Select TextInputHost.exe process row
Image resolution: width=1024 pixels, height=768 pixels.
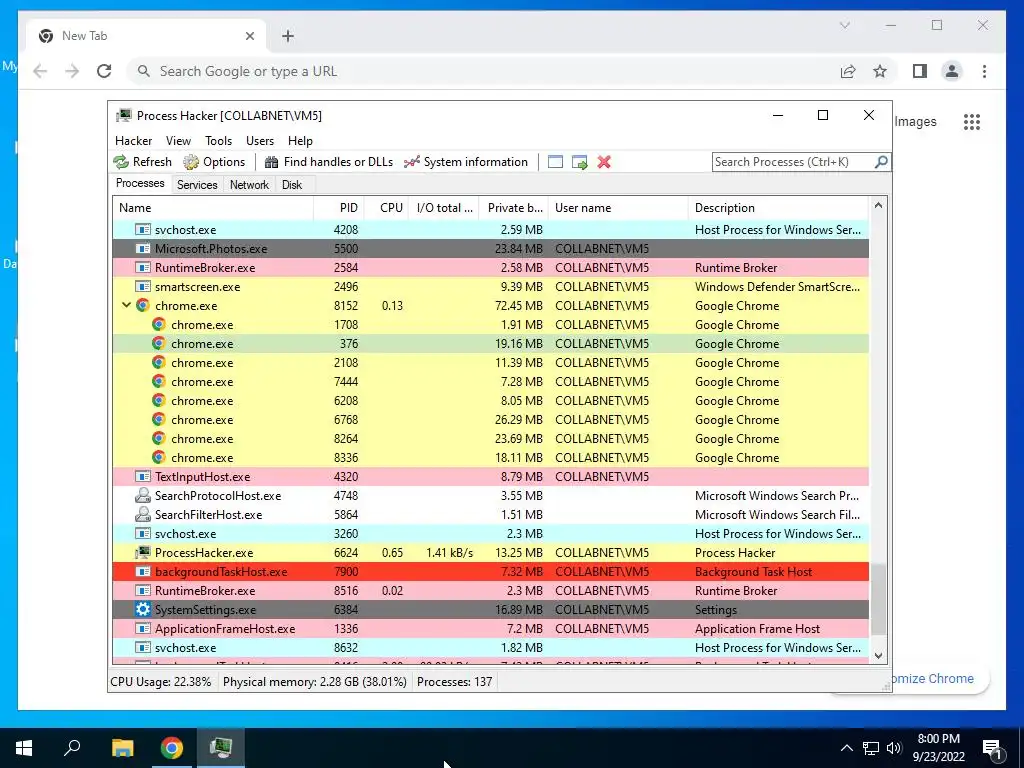point(491,477)
